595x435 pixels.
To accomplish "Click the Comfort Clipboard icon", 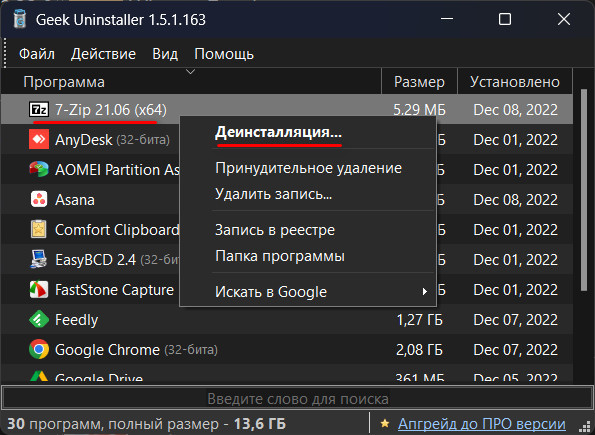I will click(x=39, y=229).
